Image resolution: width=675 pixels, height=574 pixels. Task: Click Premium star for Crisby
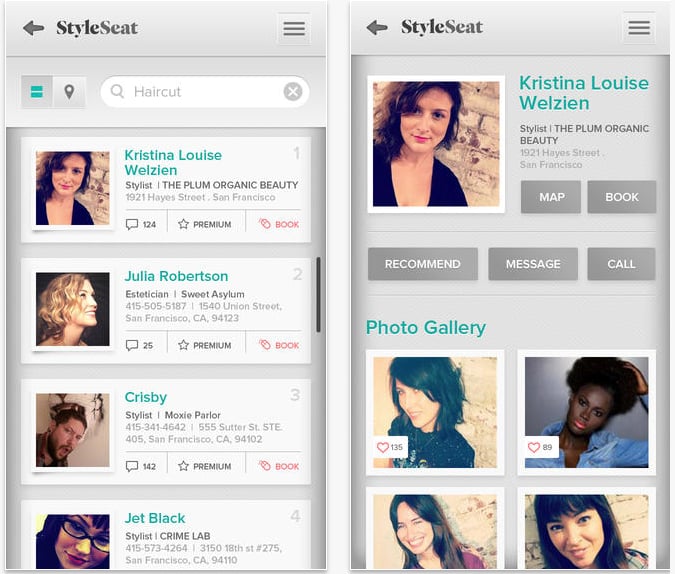pos(205,466)
